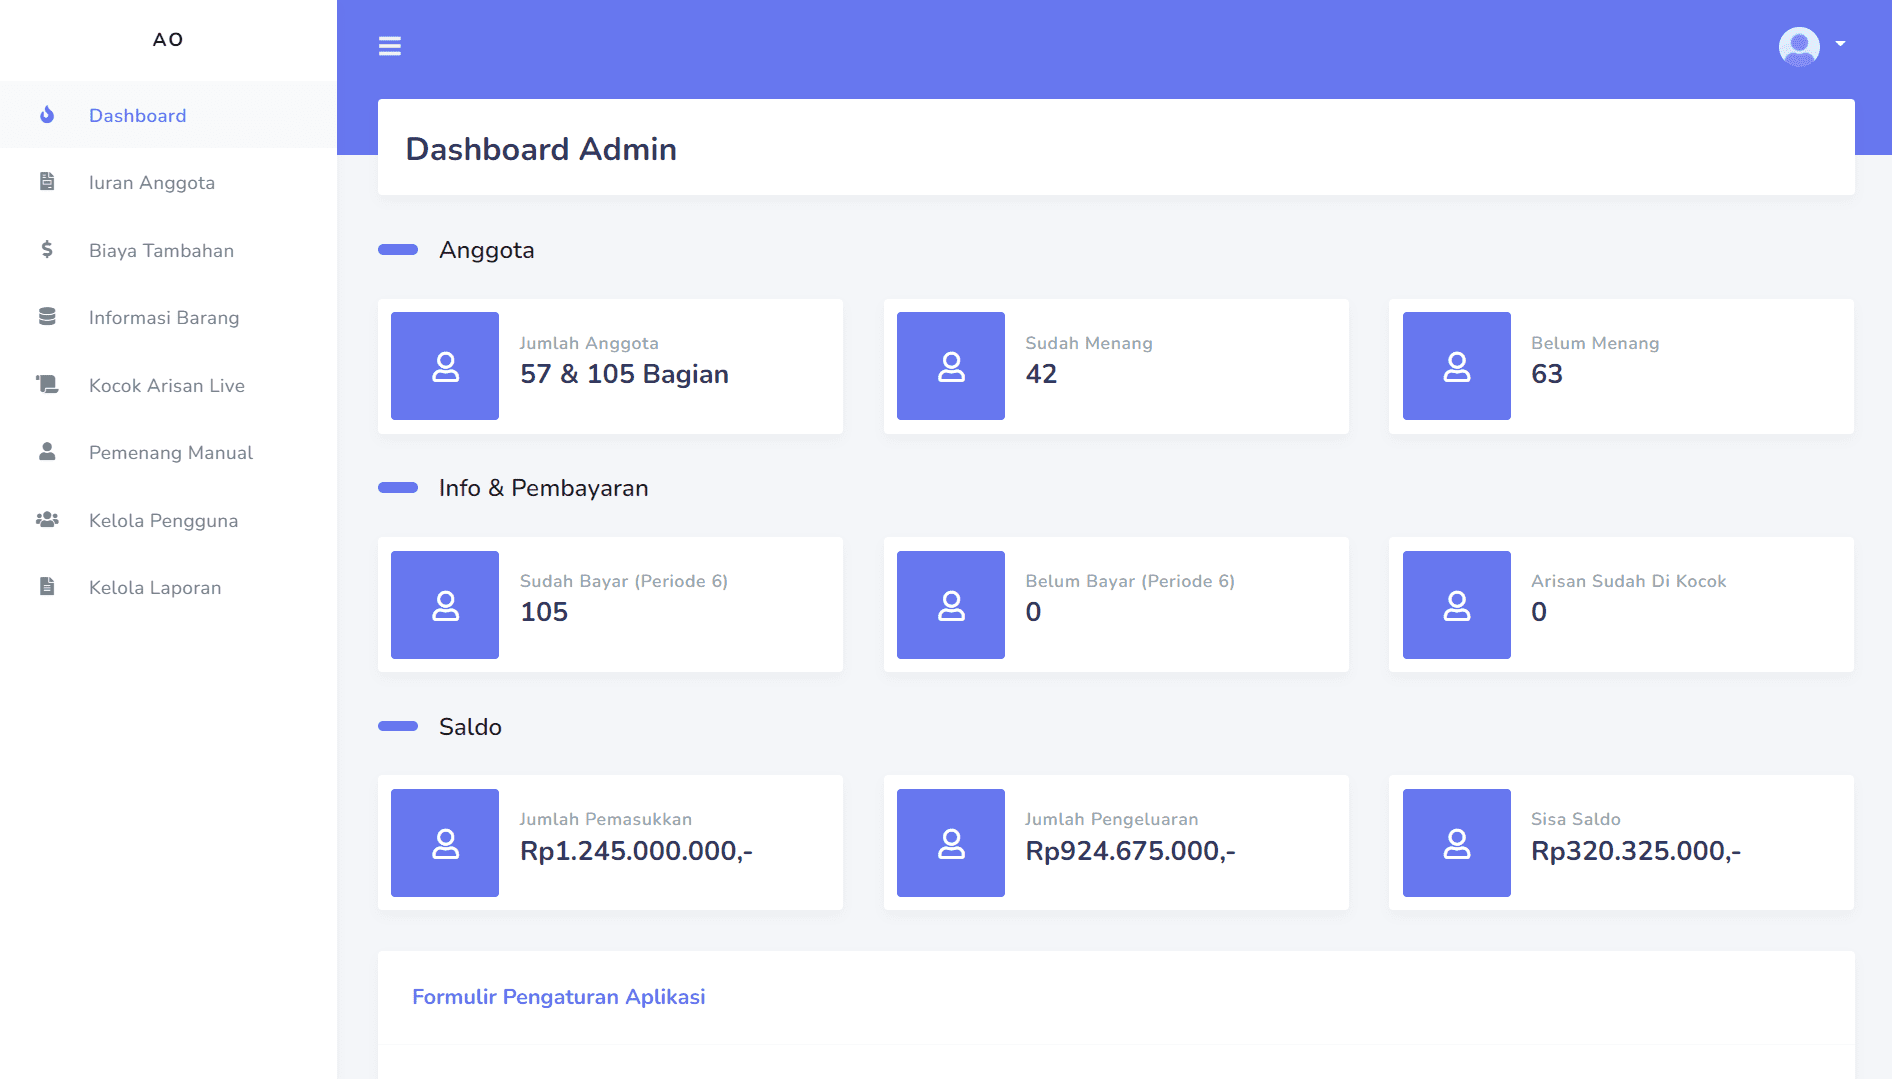
Task: Click the Pemenang Manual person icon
Action: [x=47, y=452]
